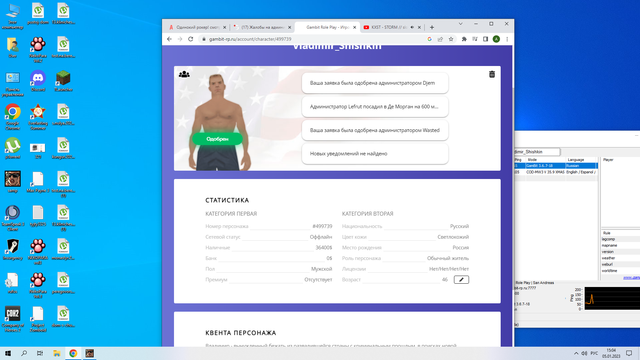Screen dimensions: 640x360
Task: Open the Chrome three-dot menu
Action: click(507, 39)
